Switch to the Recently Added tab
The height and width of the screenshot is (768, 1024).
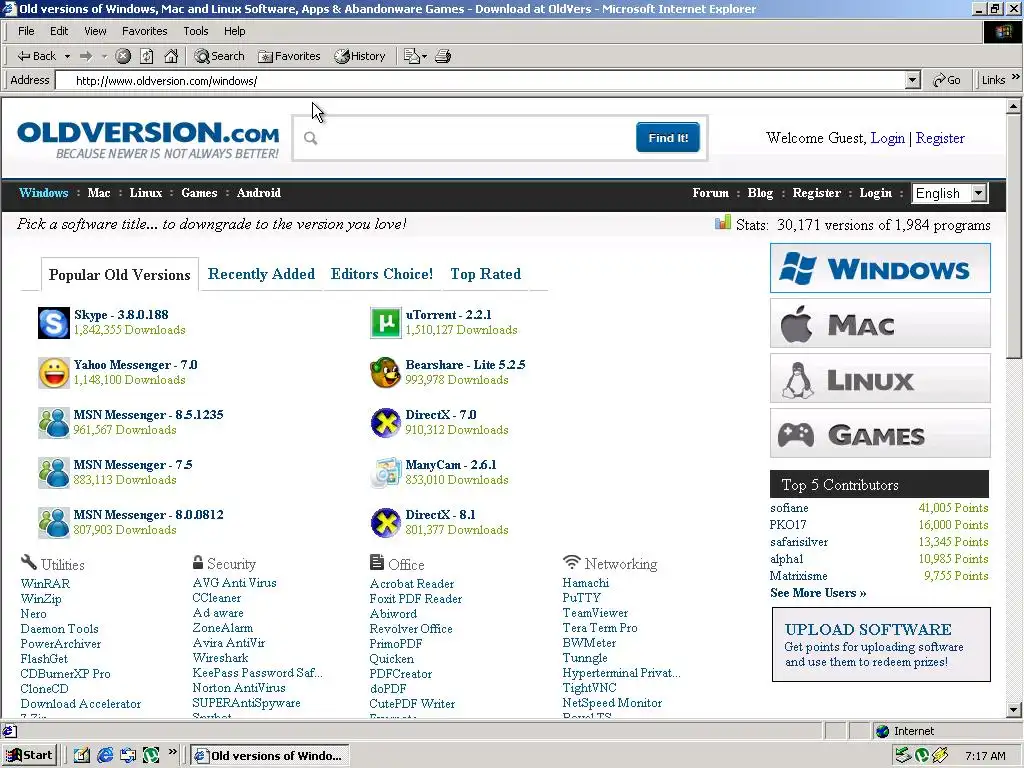pos(261,274)
